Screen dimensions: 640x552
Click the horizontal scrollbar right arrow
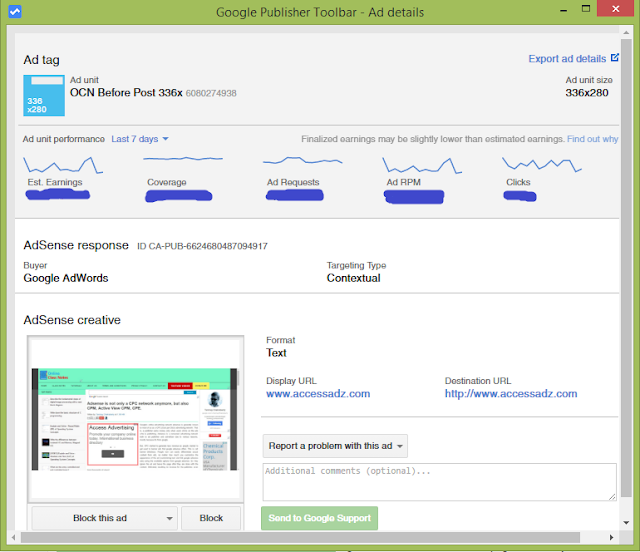(611, 537)
